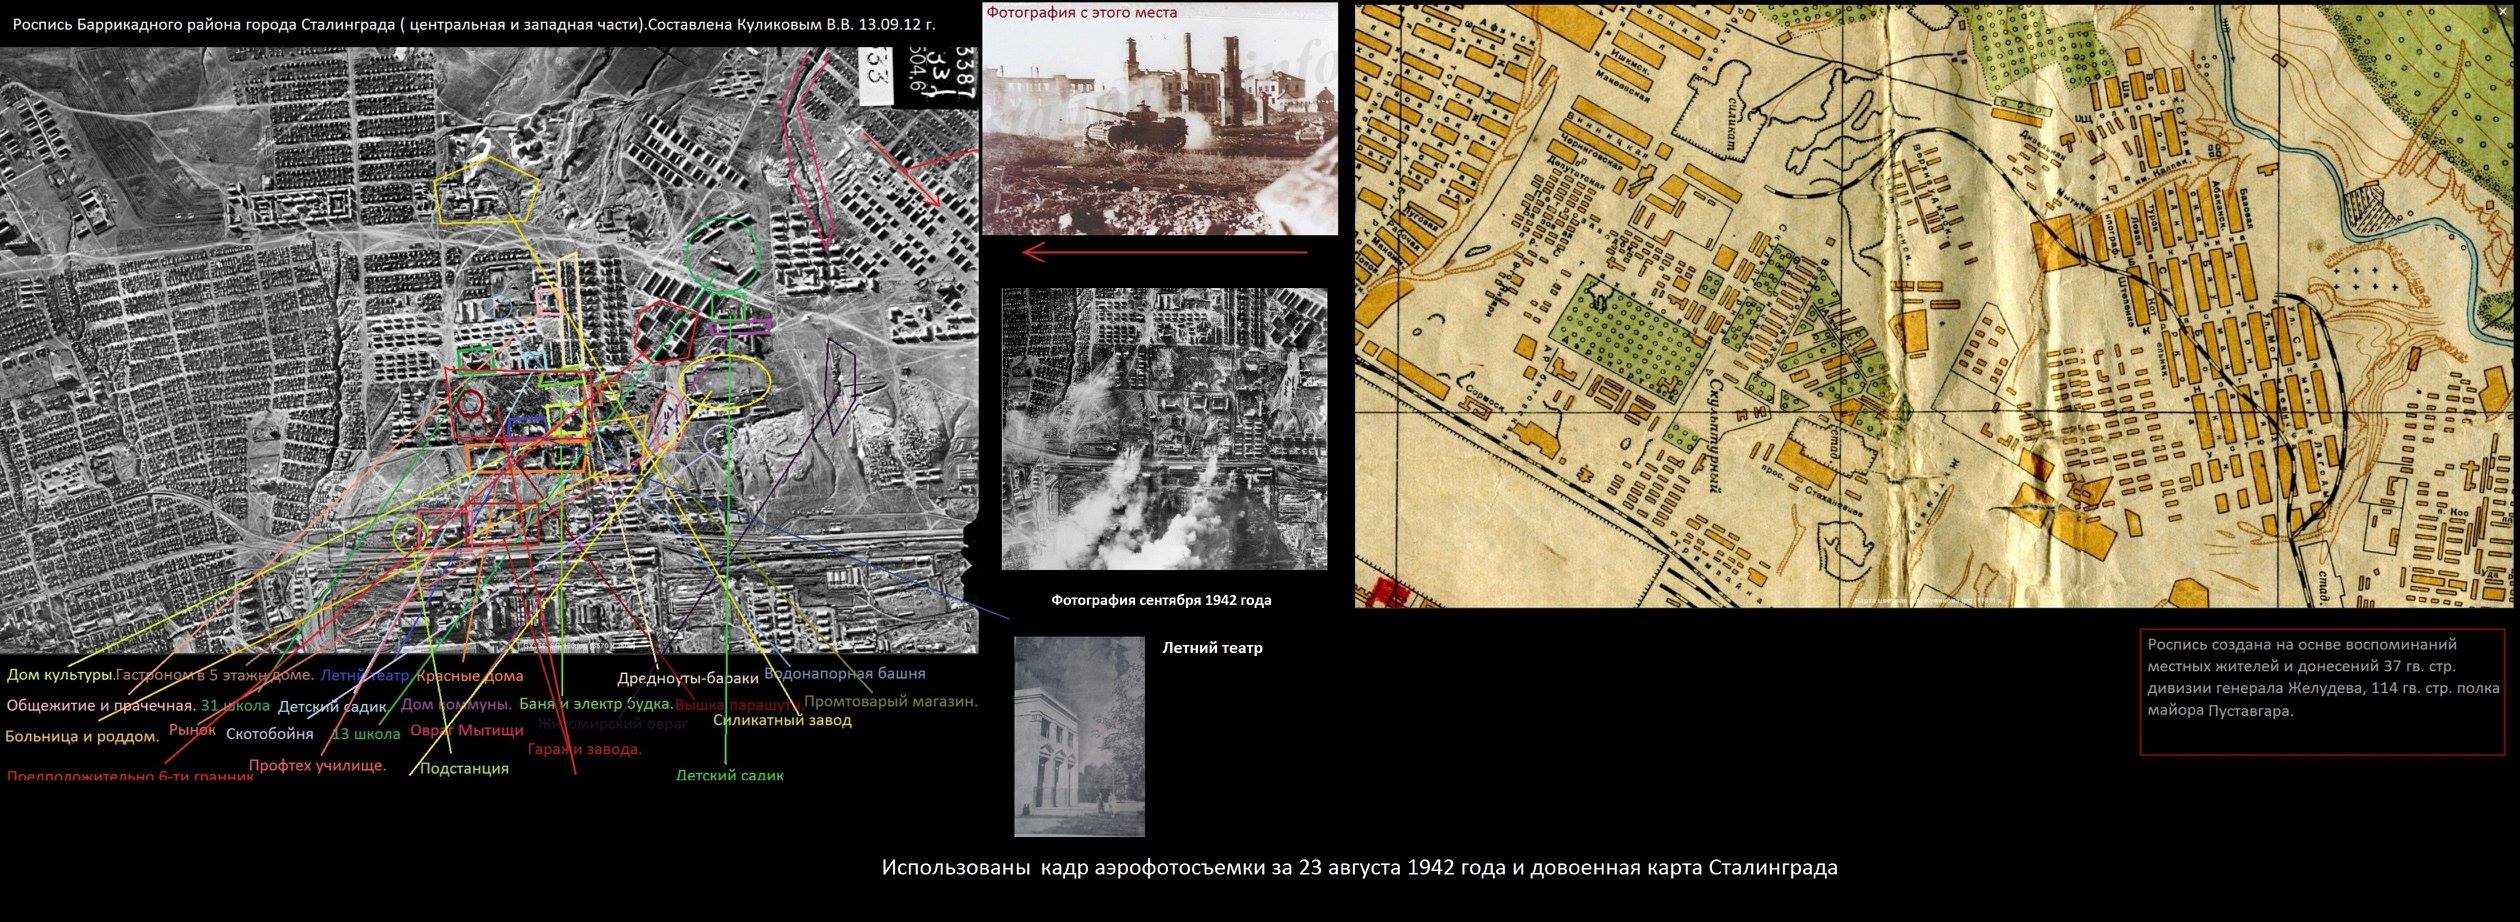This screenshot has width=2520, height=922.
Task: Click the 'Гастроном в 5 этажн. доме.' label
Action: [x=216, y=675]
